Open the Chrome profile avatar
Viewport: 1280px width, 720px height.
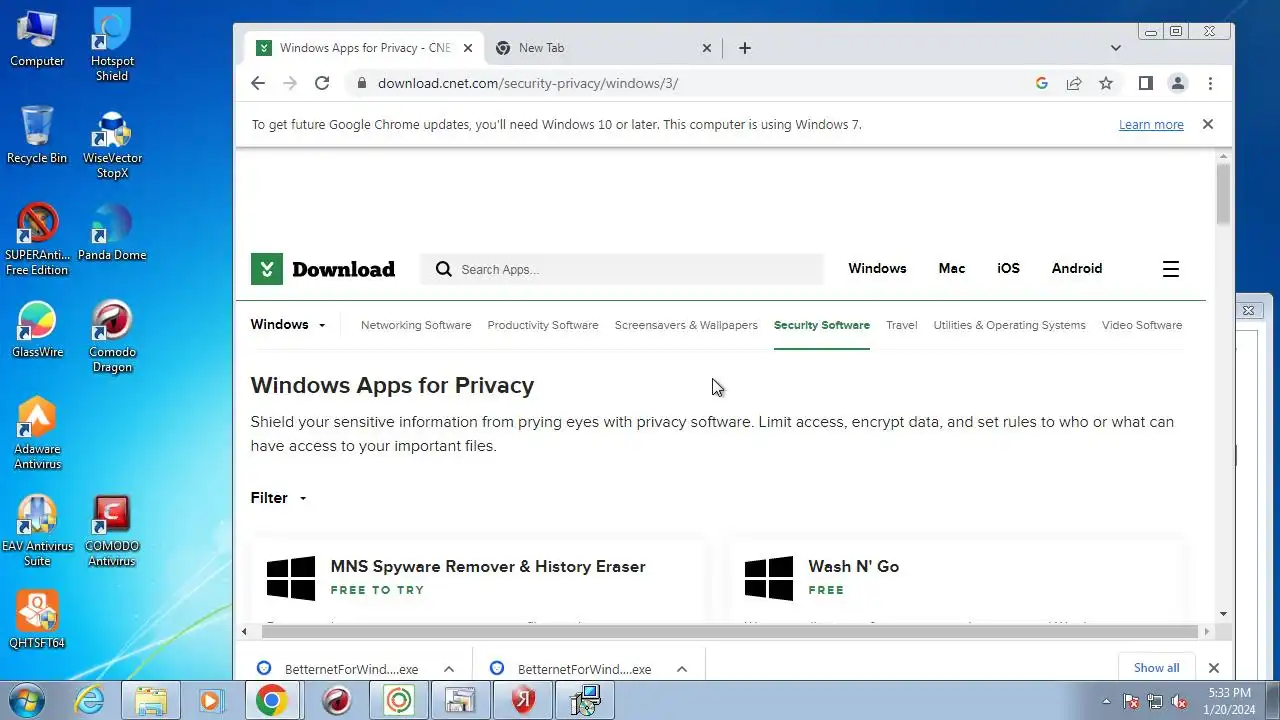coord(1178,83)
